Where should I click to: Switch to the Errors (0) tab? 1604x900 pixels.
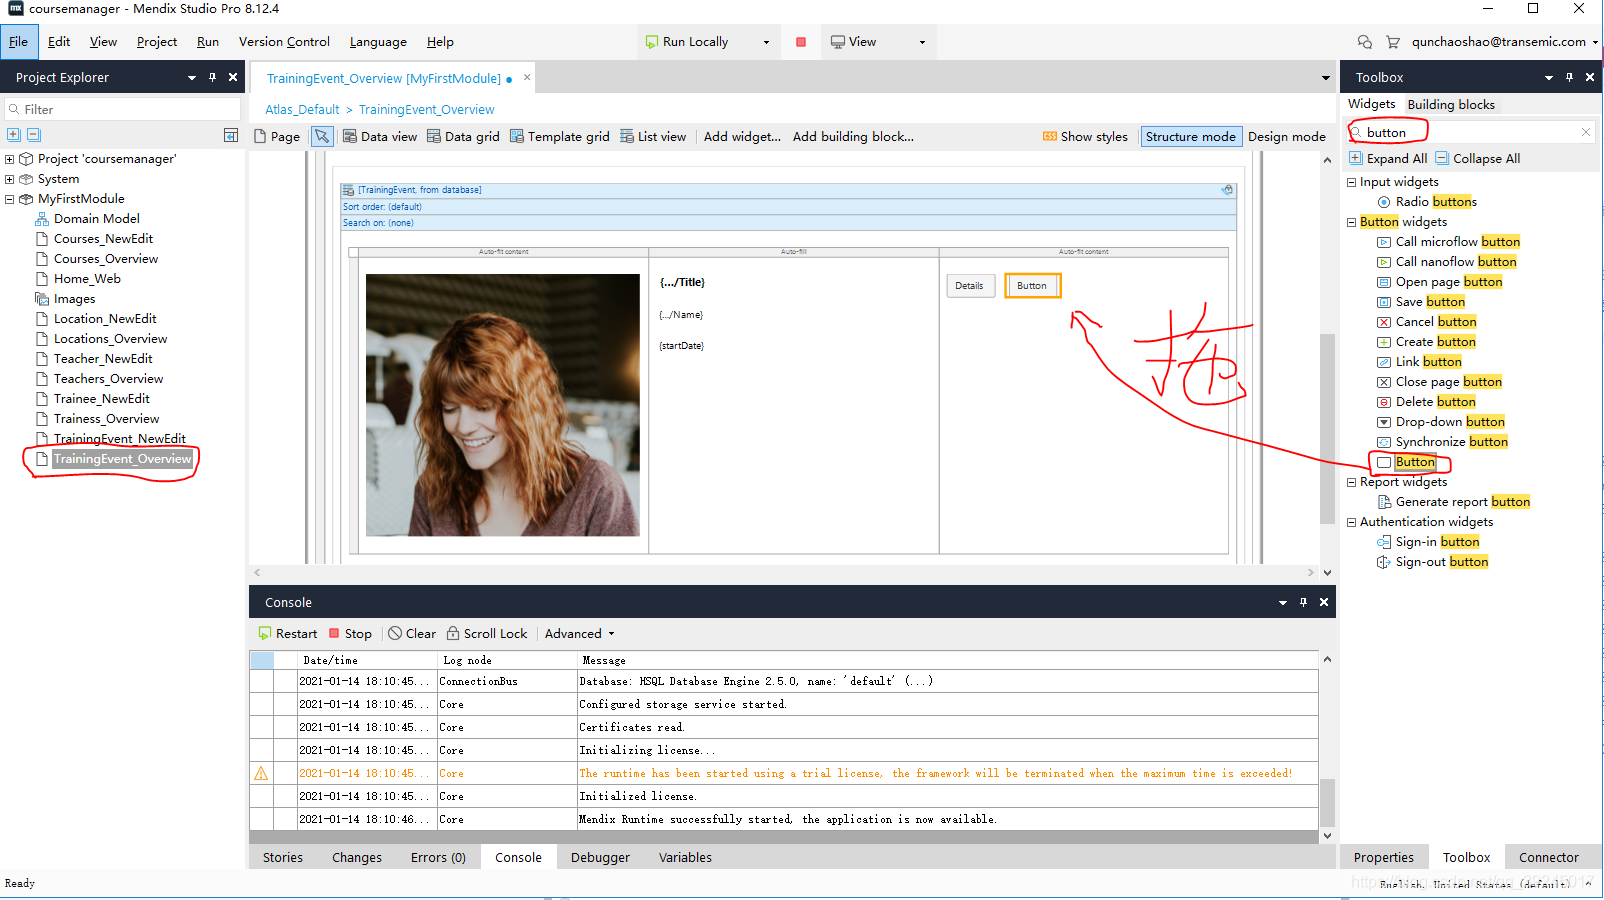(438, 858)
